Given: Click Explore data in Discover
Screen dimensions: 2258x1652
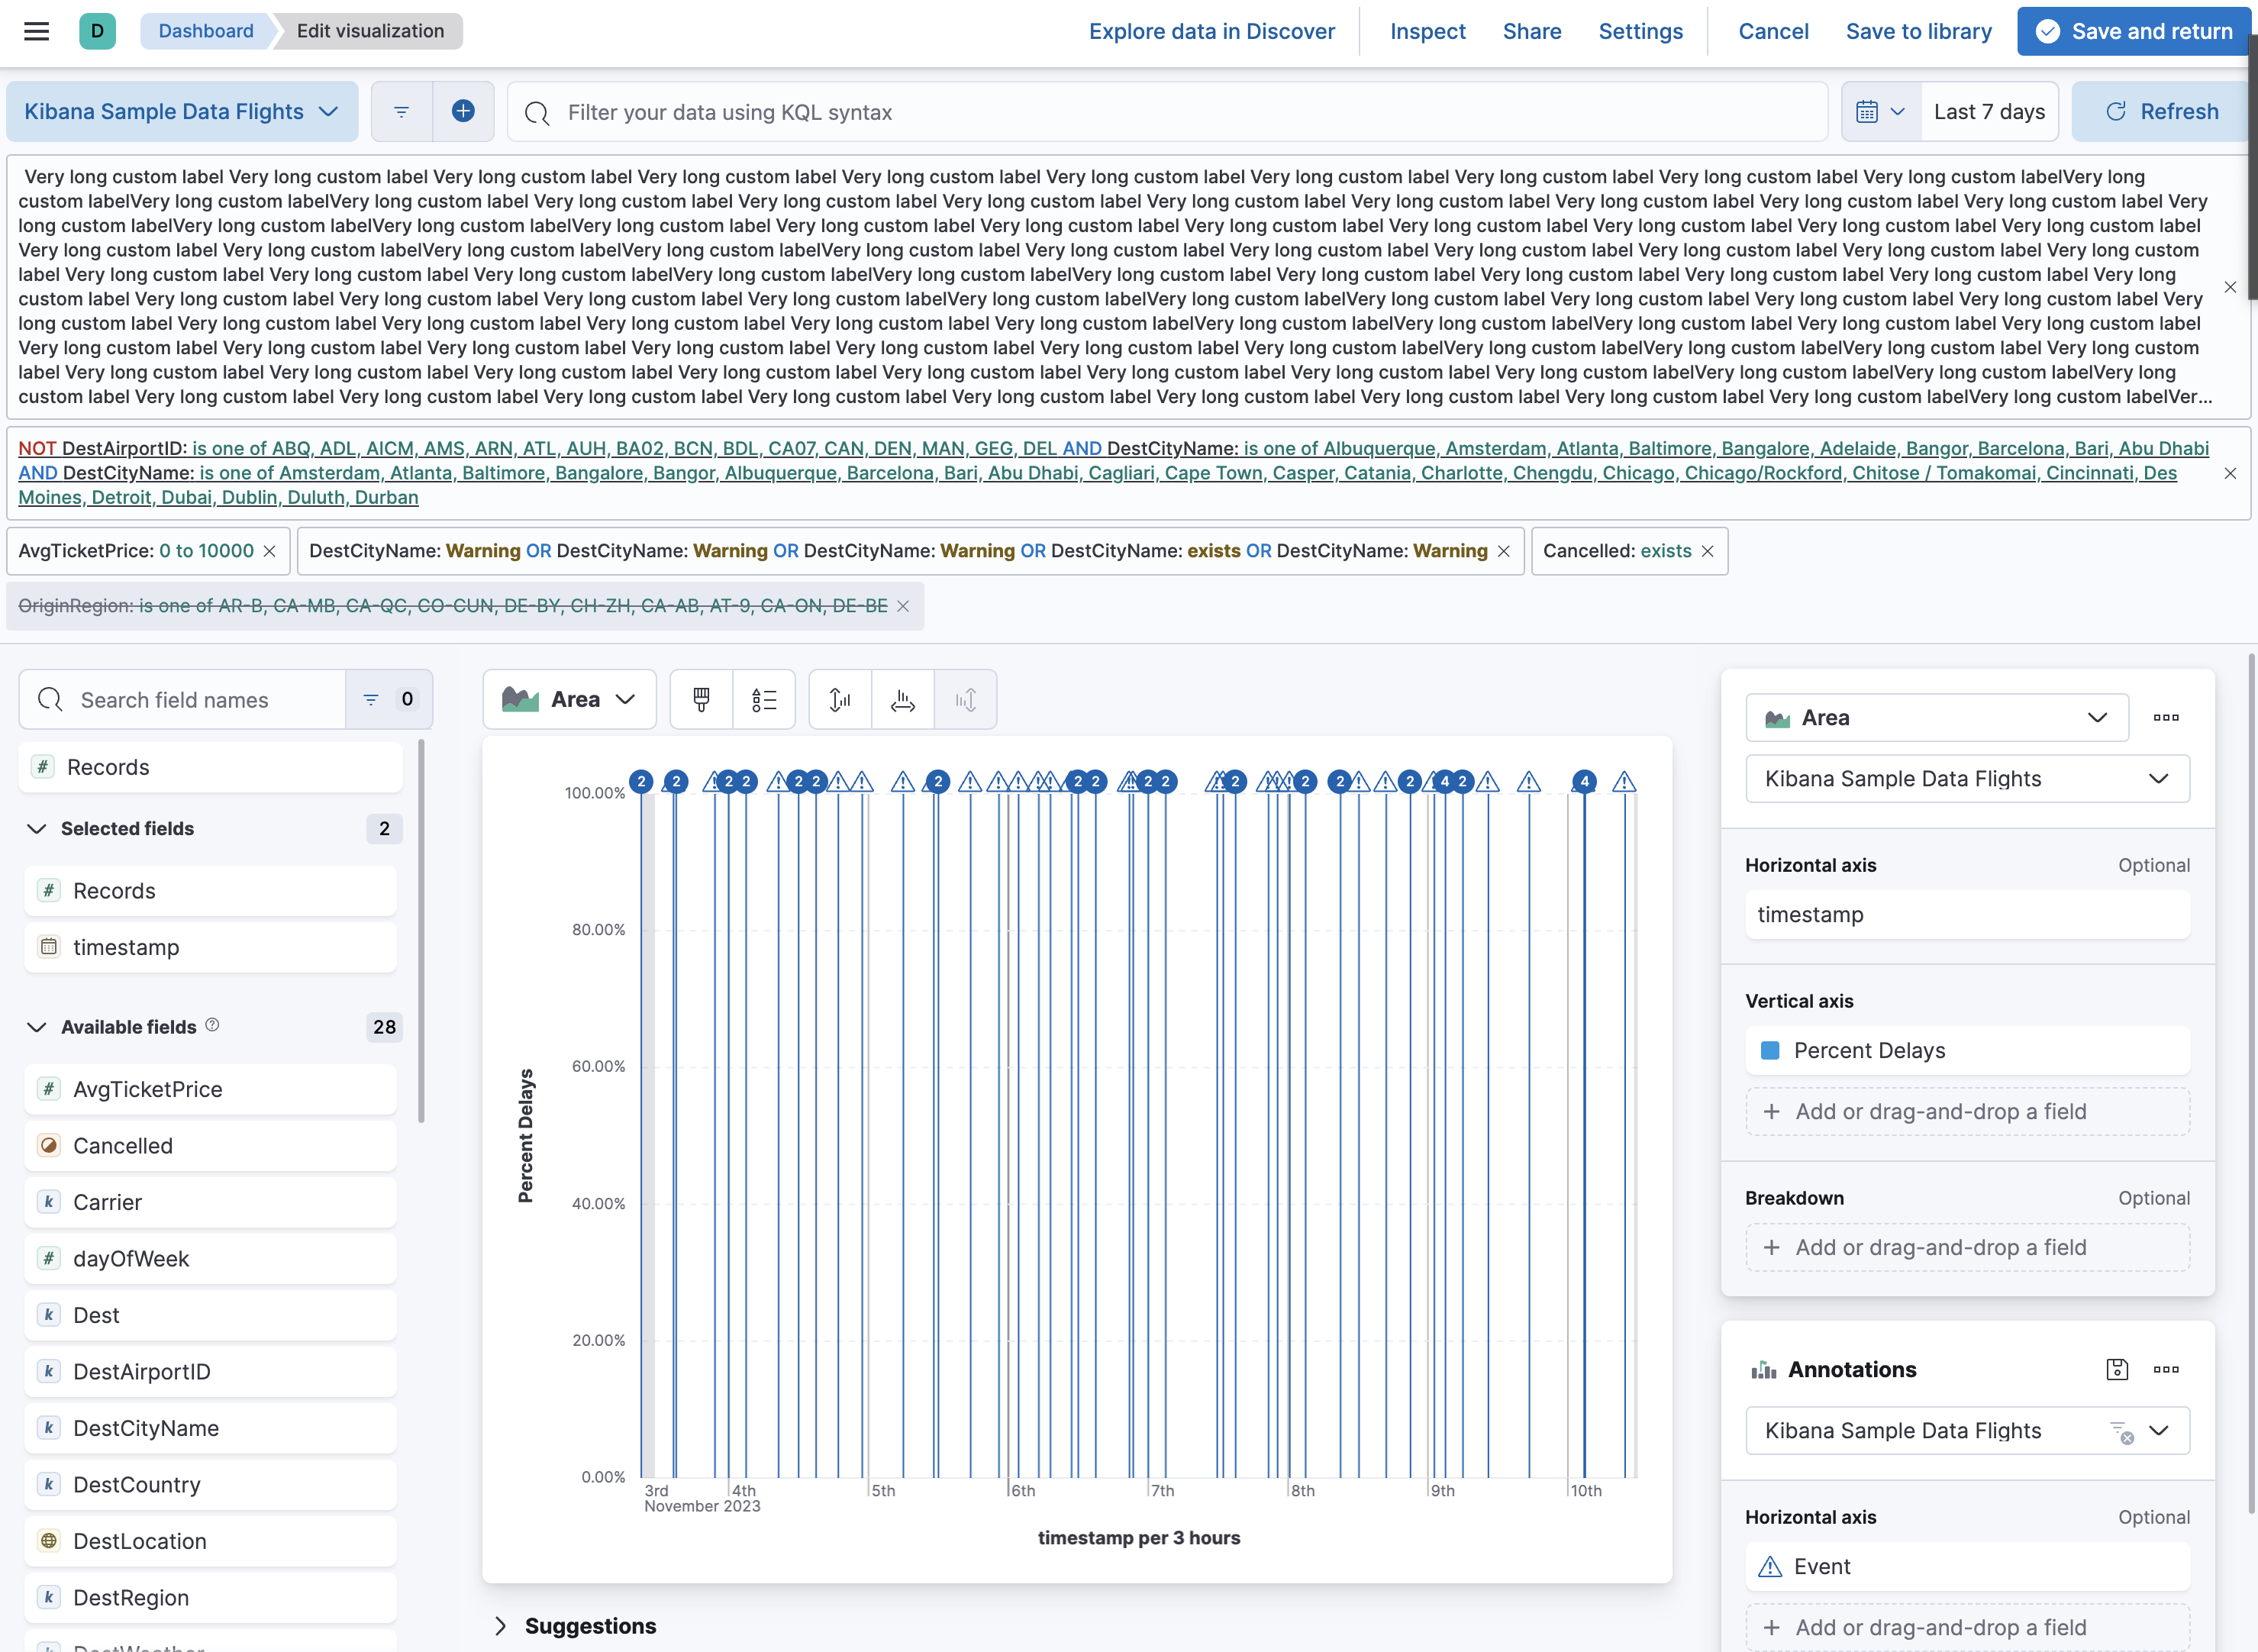Looking at the screenshot, I should [x=1211, y=31].
